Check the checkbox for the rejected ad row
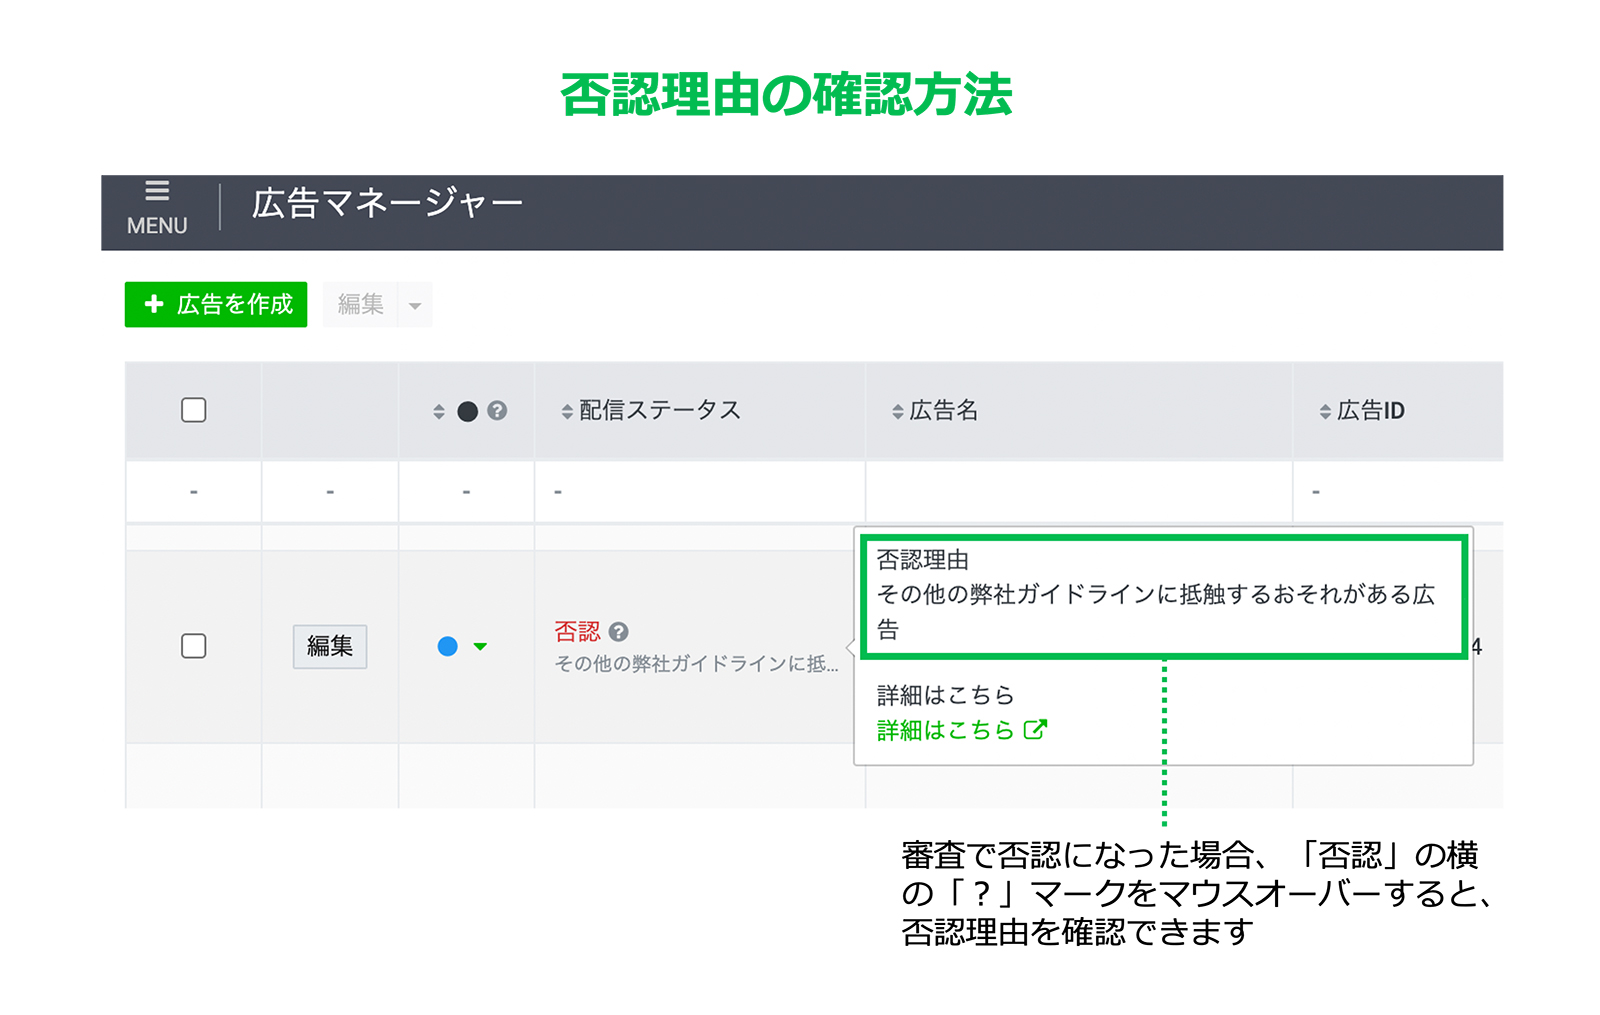 click(194, 646)
